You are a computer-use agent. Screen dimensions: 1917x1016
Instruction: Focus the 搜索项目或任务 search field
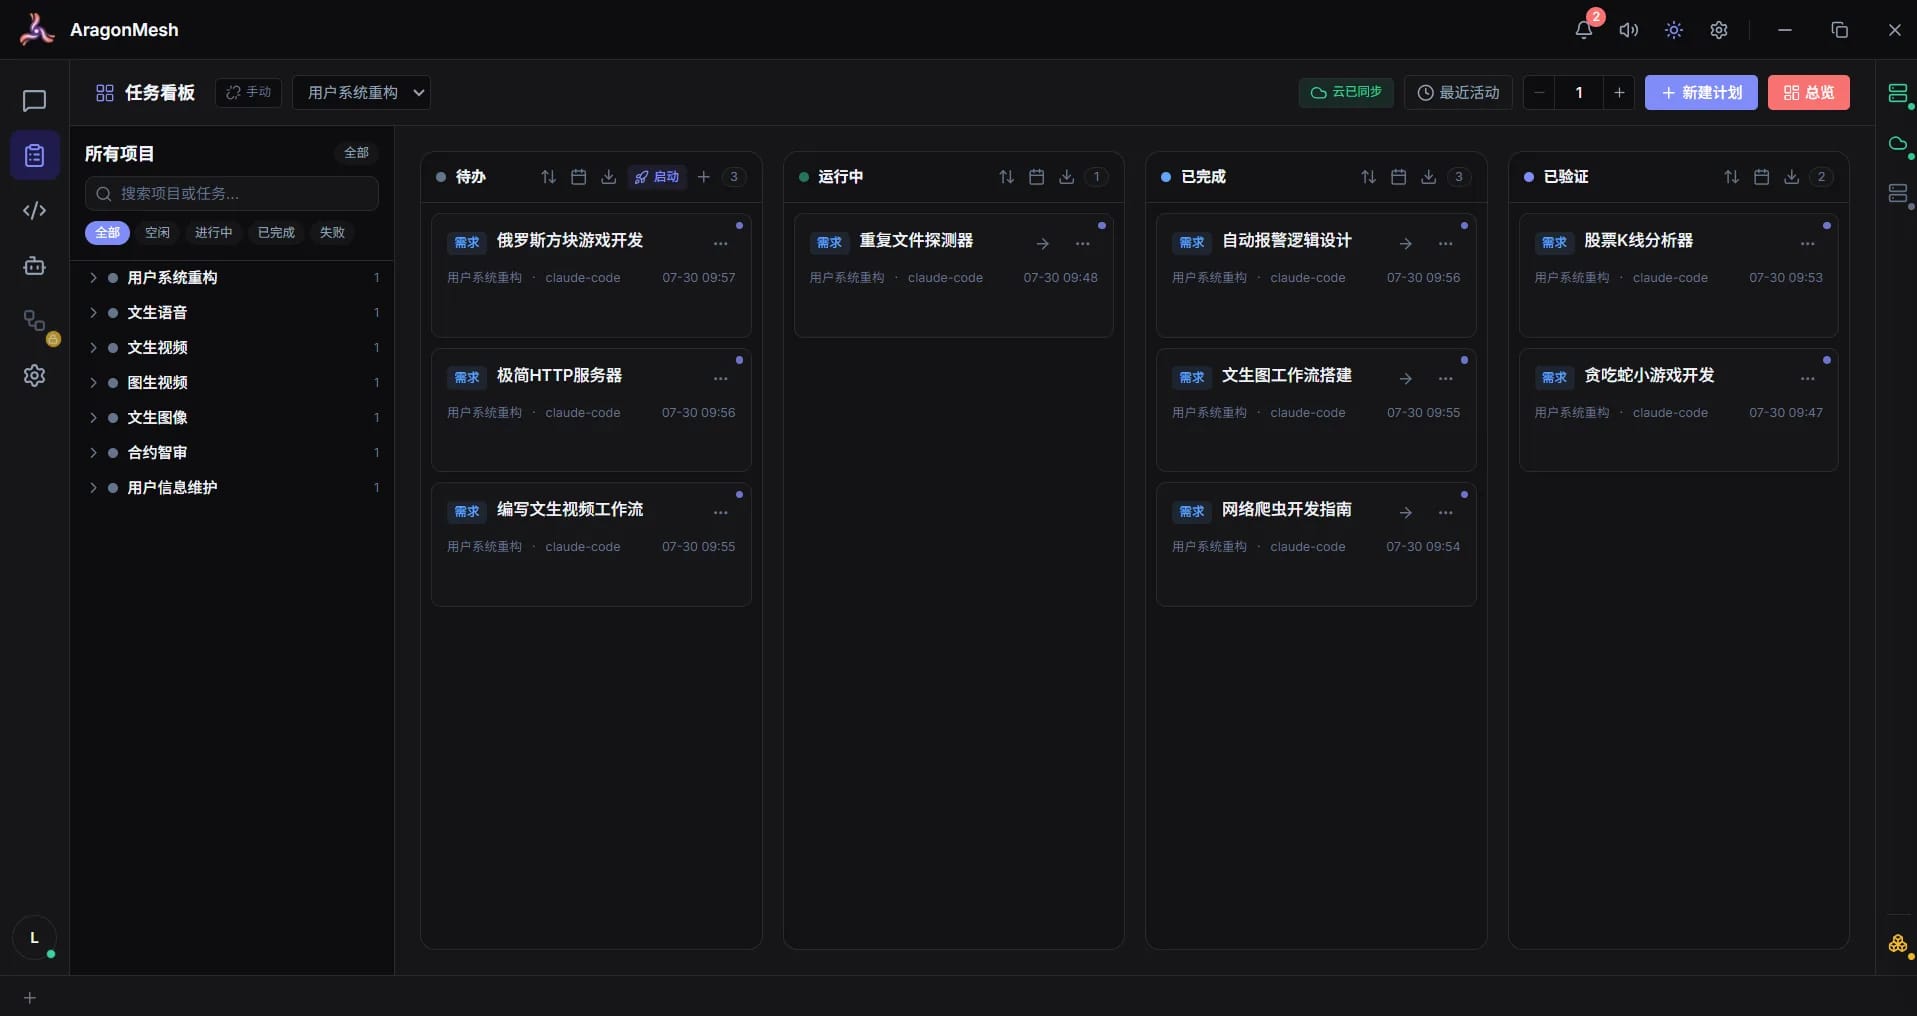[x=232, y=193]
